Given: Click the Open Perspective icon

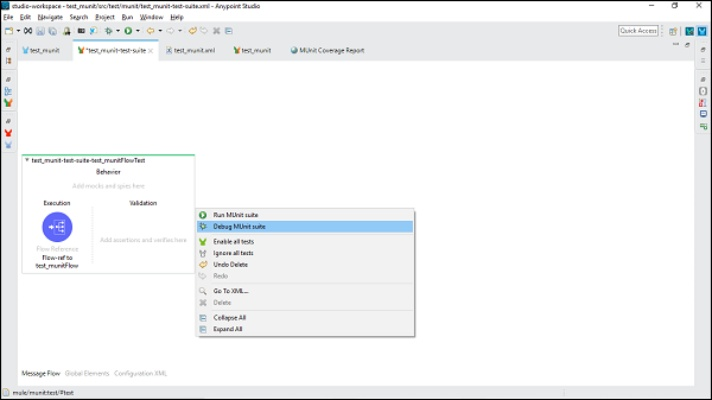Looking at the screenshot, I should pos(673,31).
